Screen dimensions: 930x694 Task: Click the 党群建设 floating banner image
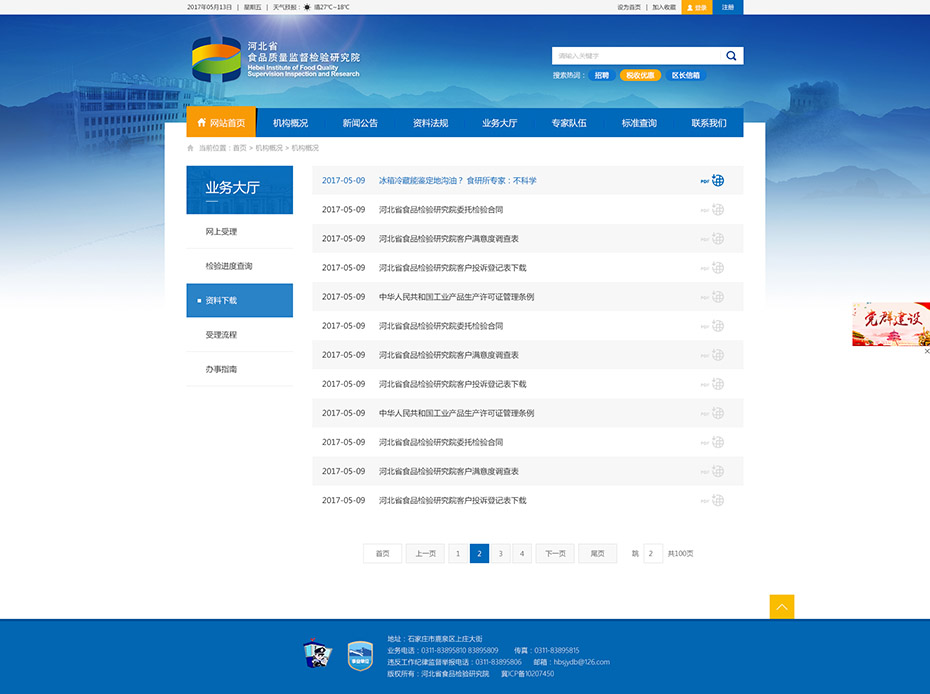pos(890,324)
